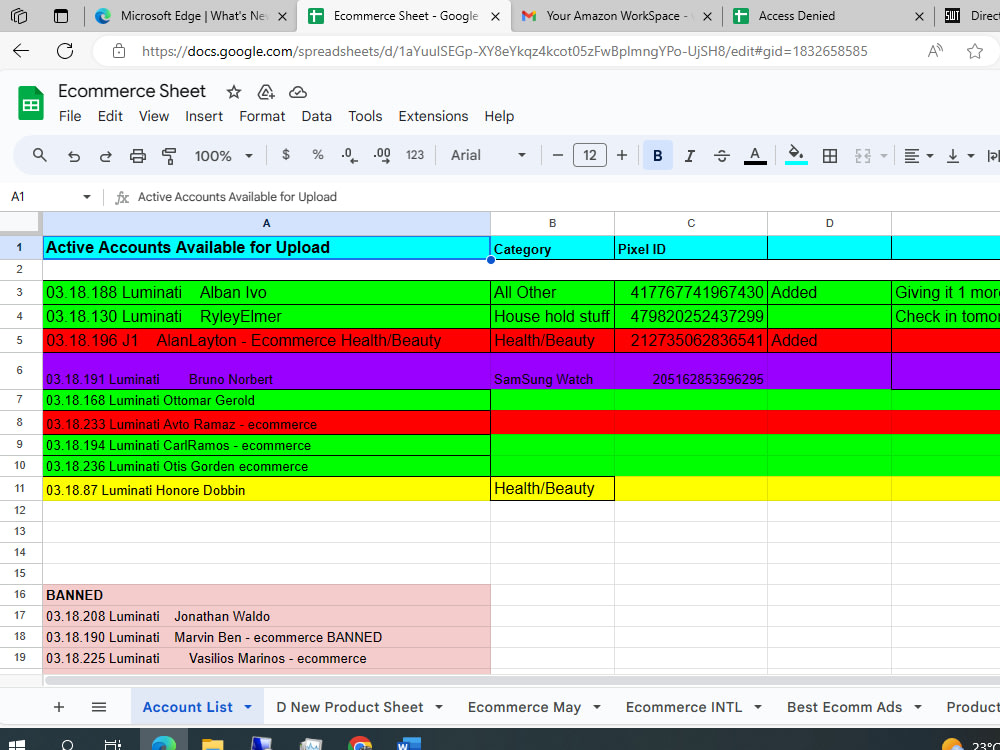Open horizontal align dropdown
Image resolution: width=1000 pixels, height=750 pixels.
918,156
